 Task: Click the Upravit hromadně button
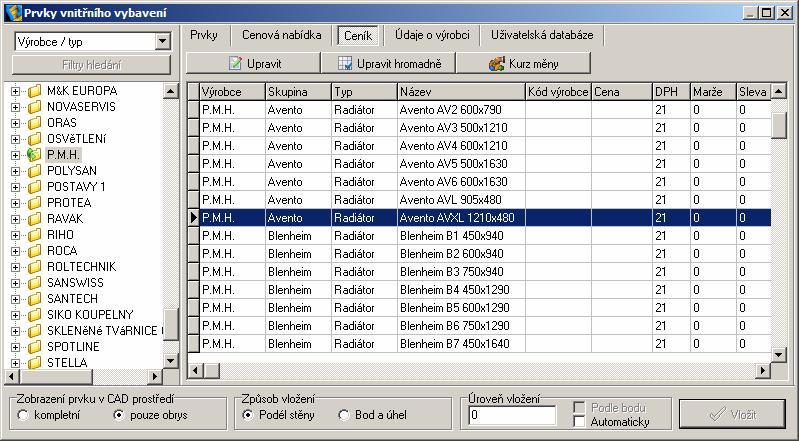(389, 64)
